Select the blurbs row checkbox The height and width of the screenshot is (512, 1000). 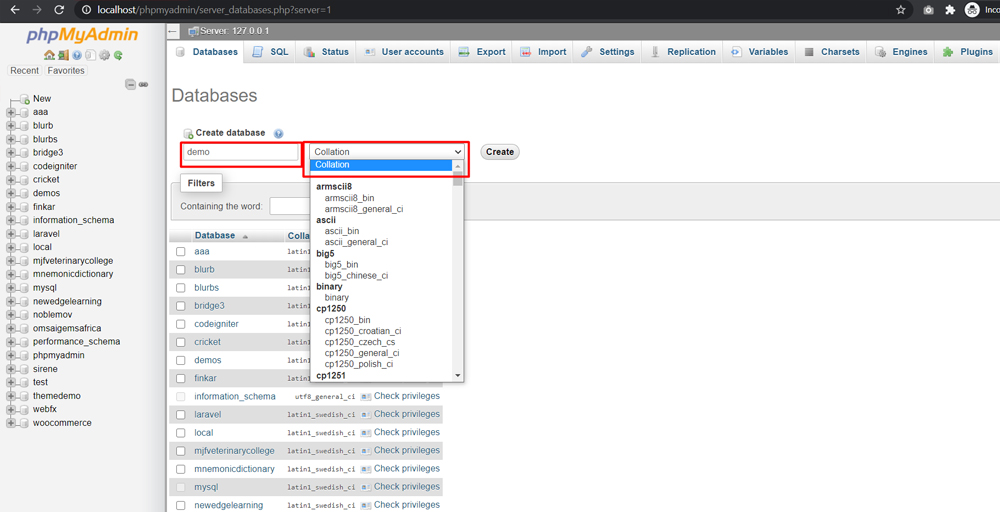point(180,288)
